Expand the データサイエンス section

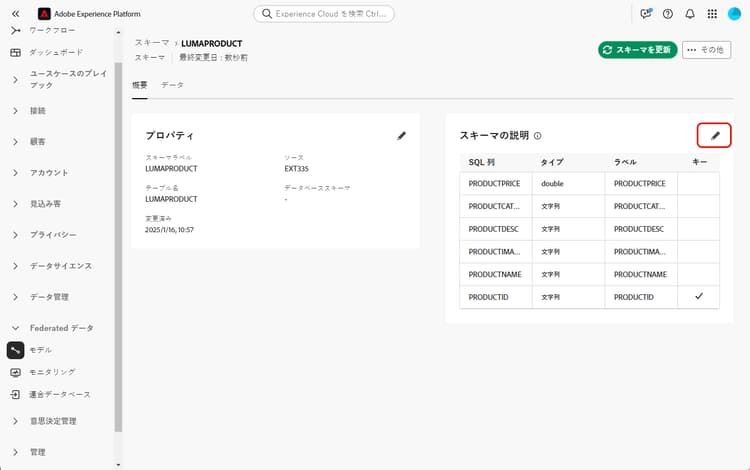tap(15, 266)
